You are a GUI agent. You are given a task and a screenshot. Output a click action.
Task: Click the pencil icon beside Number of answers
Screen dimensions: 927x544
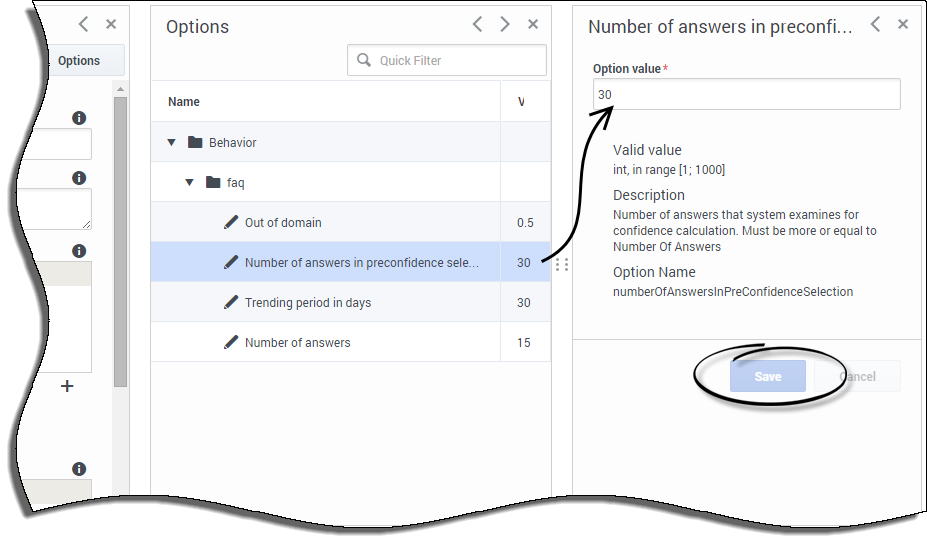231,342
